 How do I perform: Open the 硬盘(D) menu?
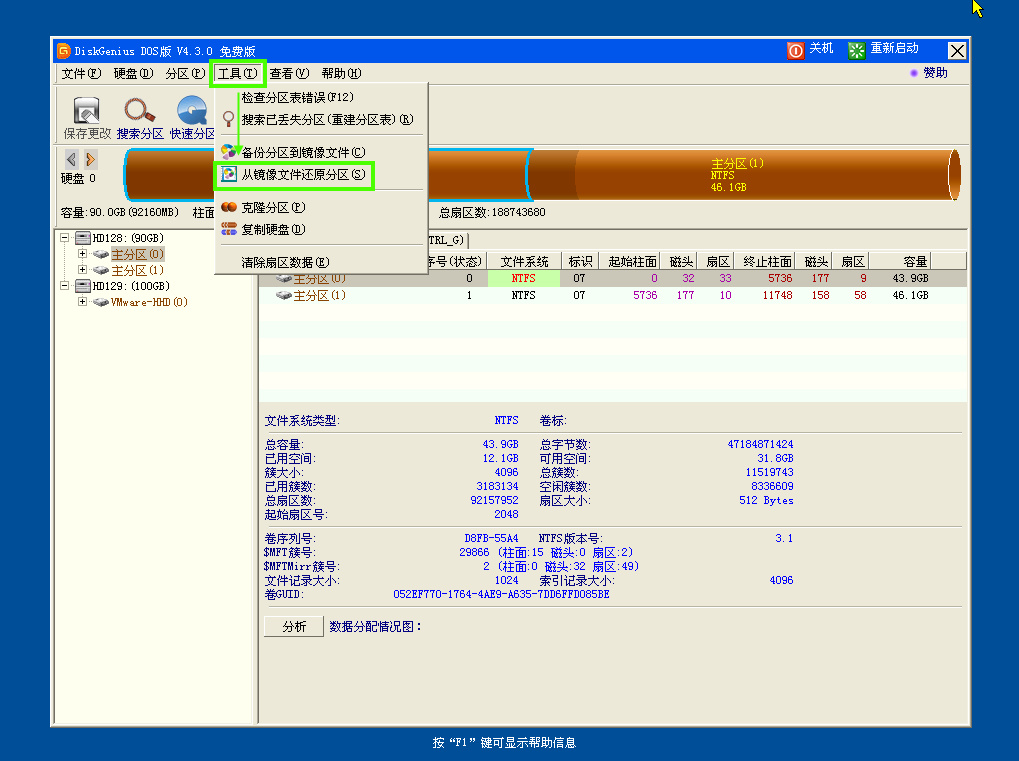click(133, 73)
